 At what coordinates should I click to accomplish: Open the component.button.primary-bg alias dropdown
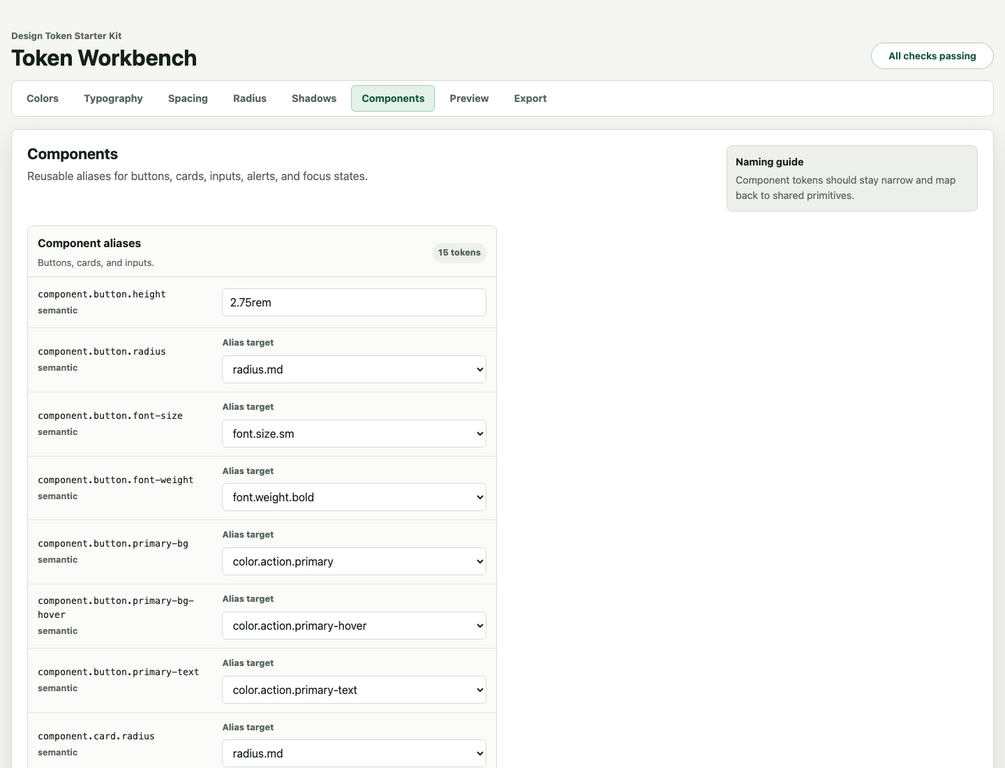coord(354,562)
